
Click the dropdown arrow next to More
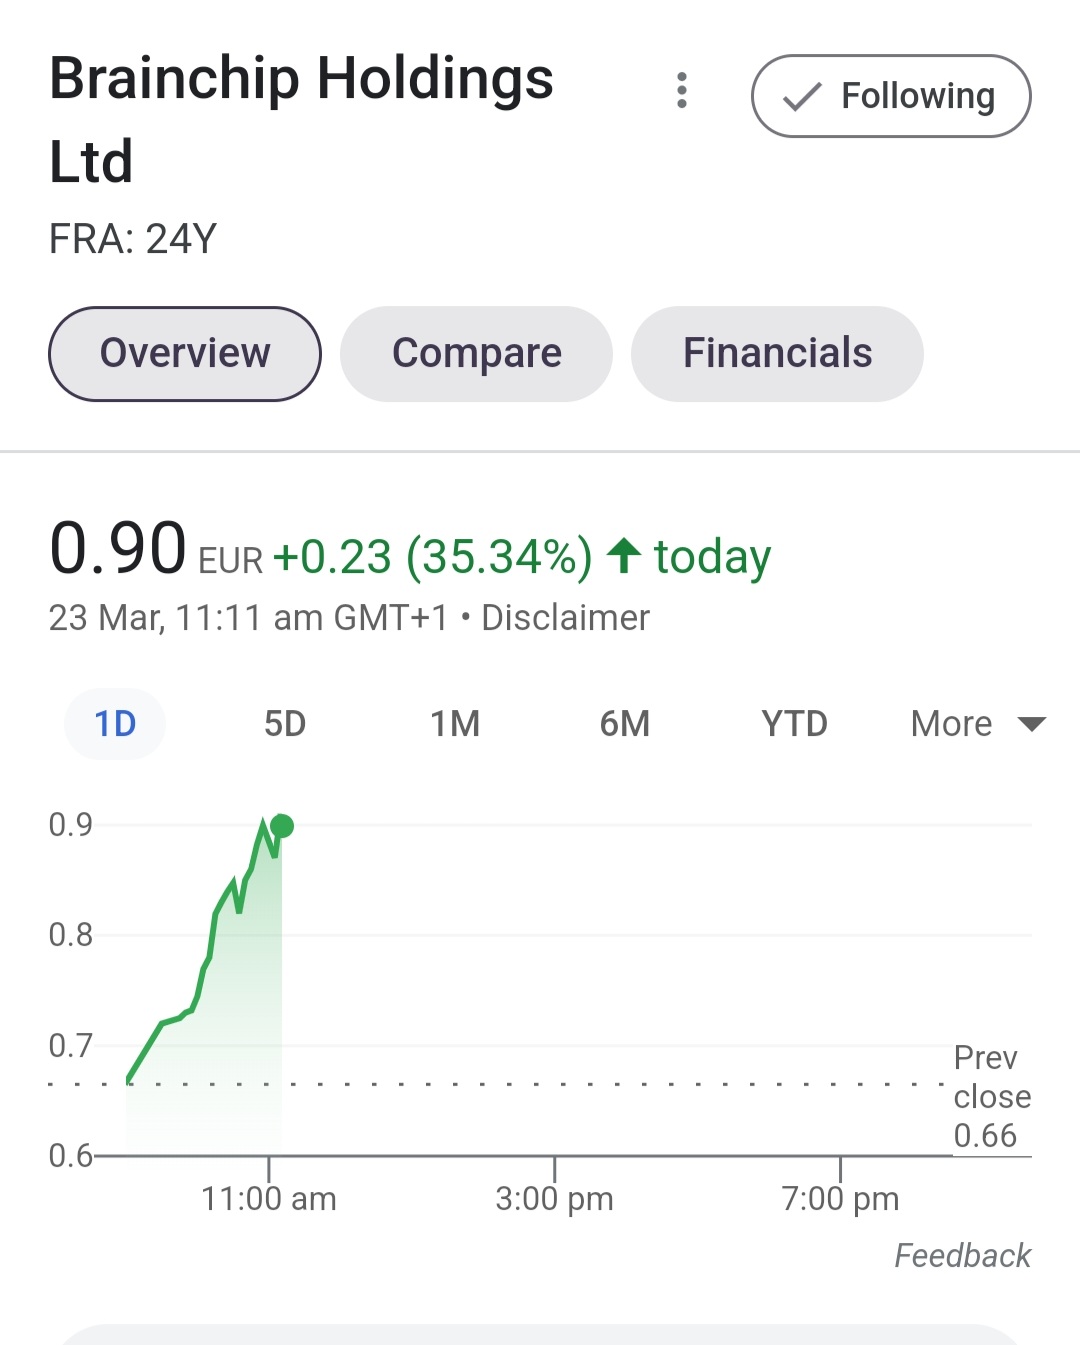click(1031, 724)
